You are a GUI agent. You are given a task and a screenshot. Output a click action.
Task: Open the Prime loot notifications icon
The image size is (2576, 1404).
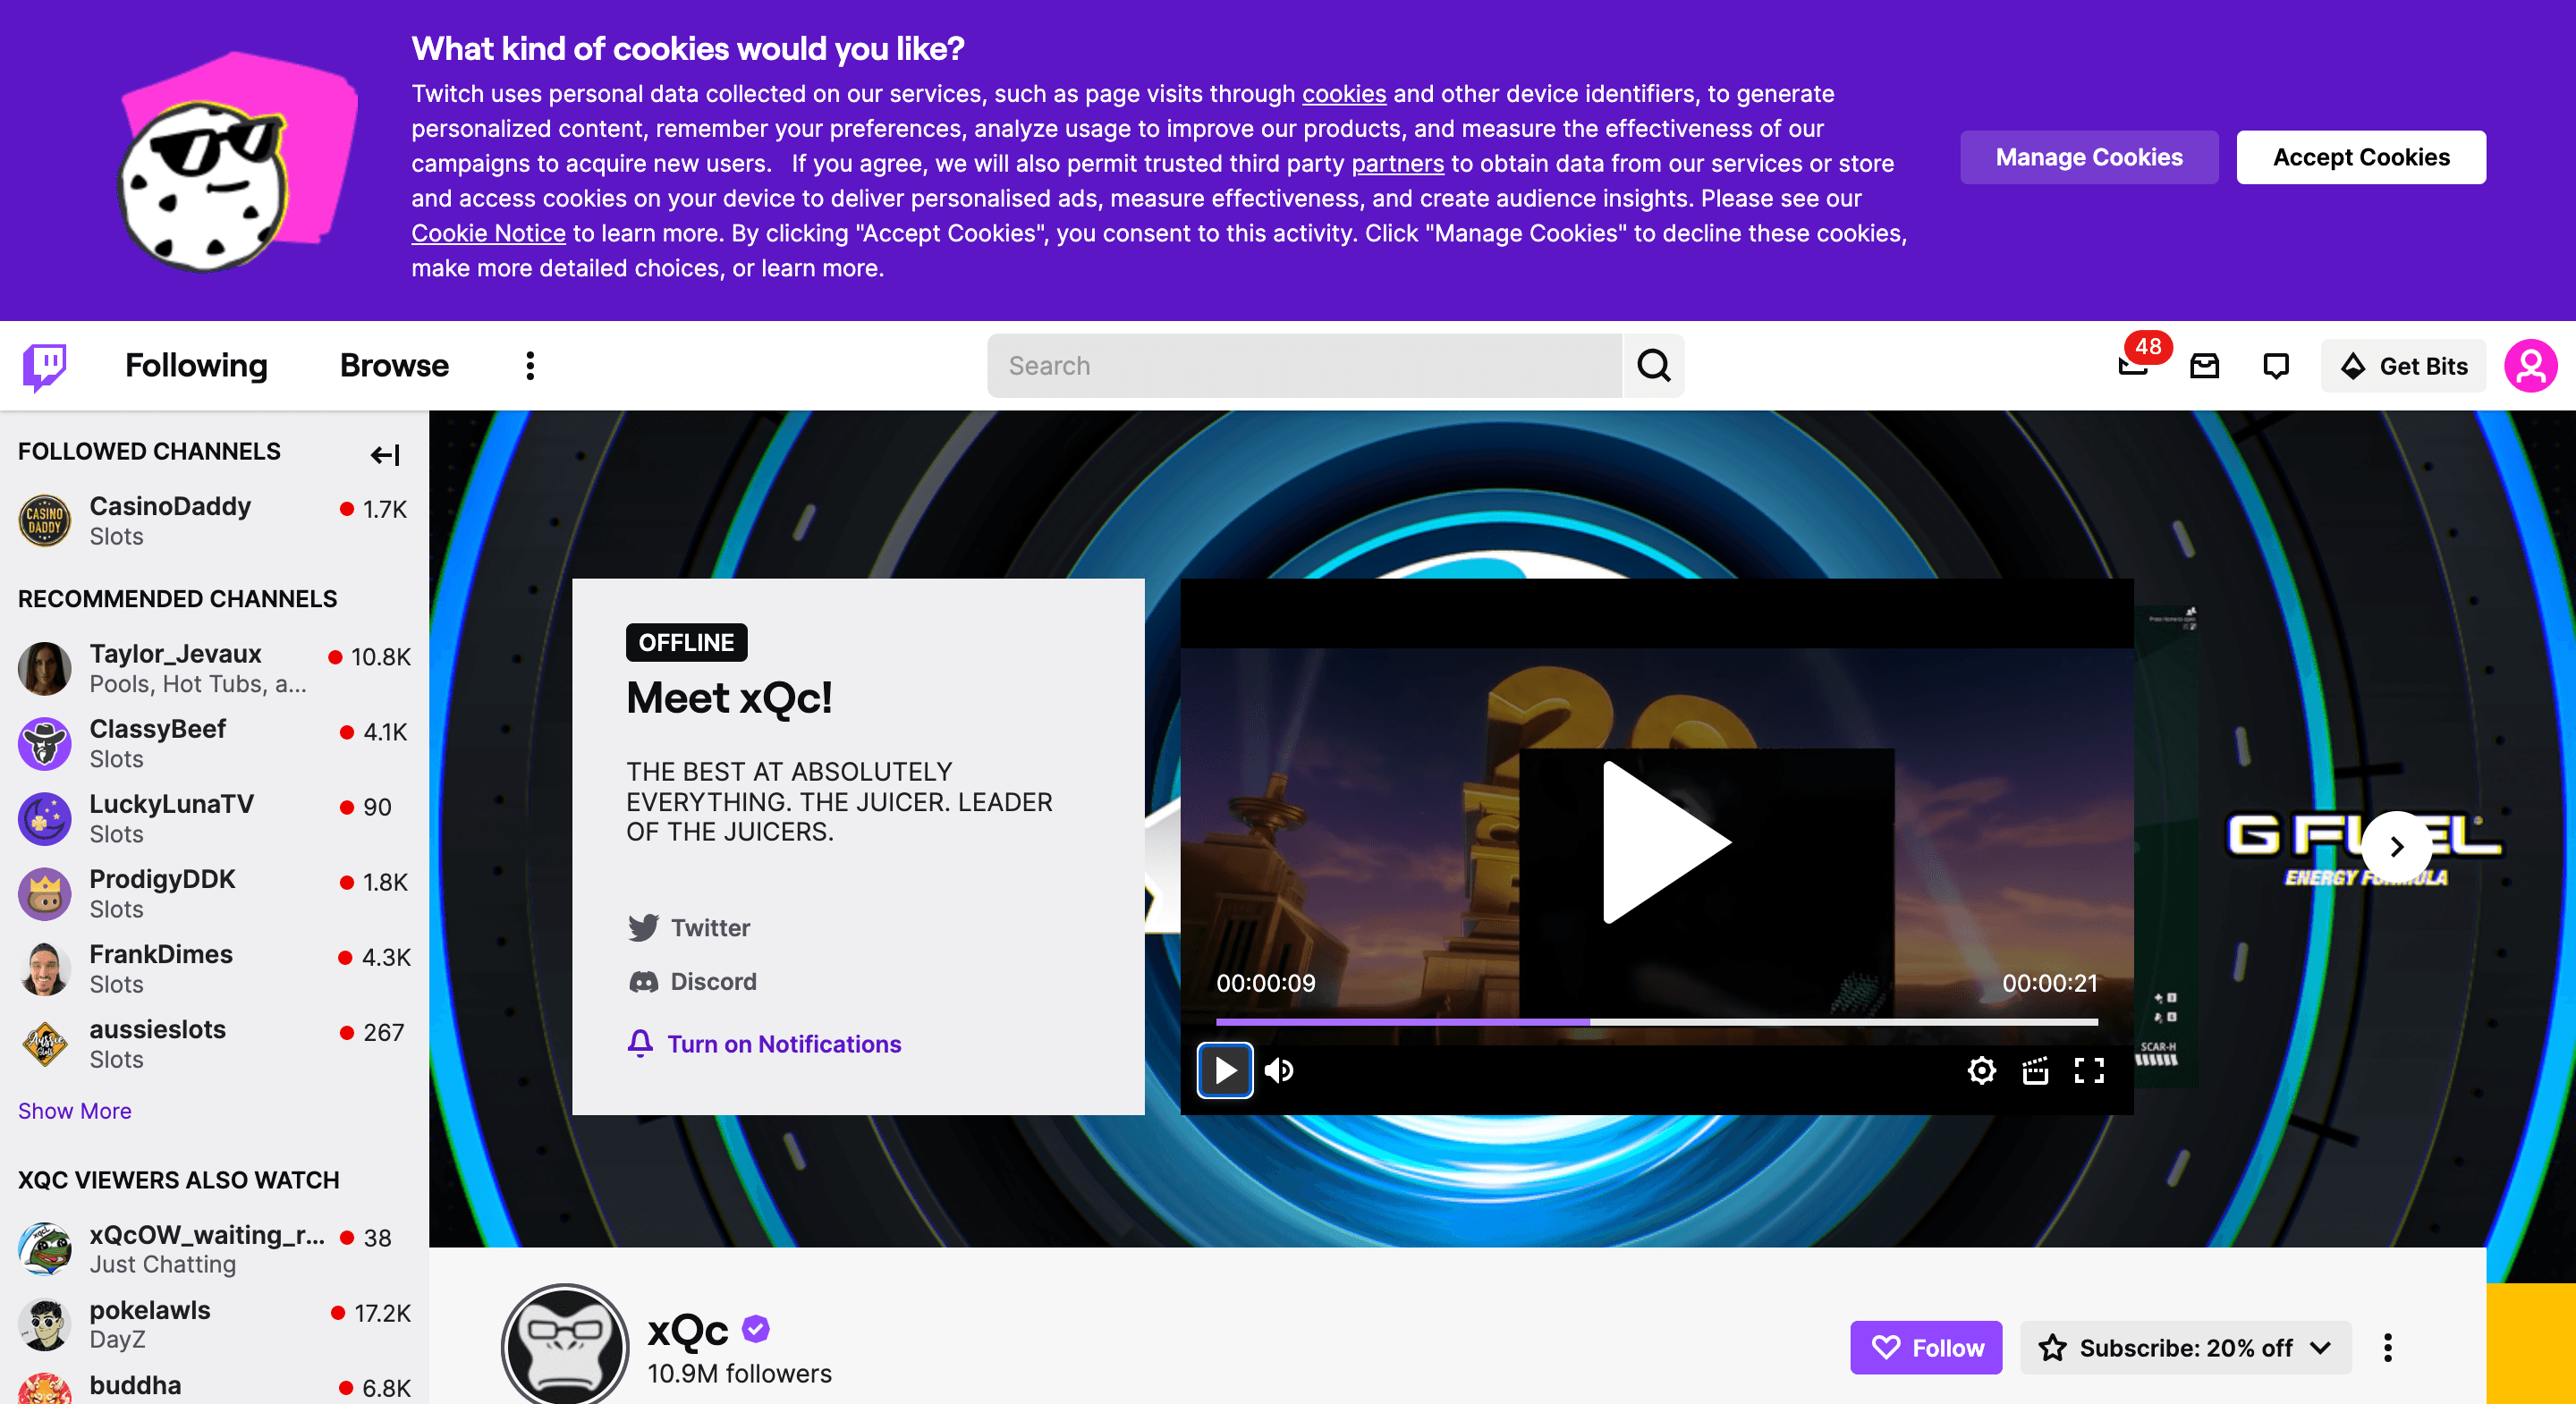2132,366
